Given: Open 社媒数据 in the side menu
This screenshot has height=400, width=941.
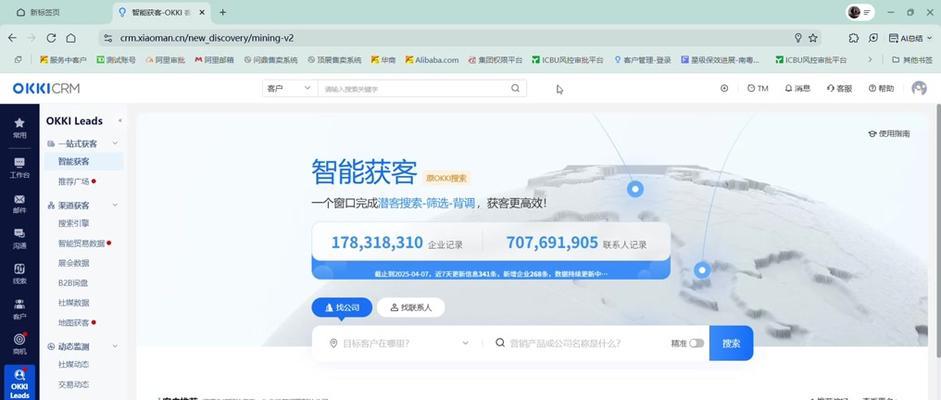Looking at the screenshot, I should [x=73, y=302].
